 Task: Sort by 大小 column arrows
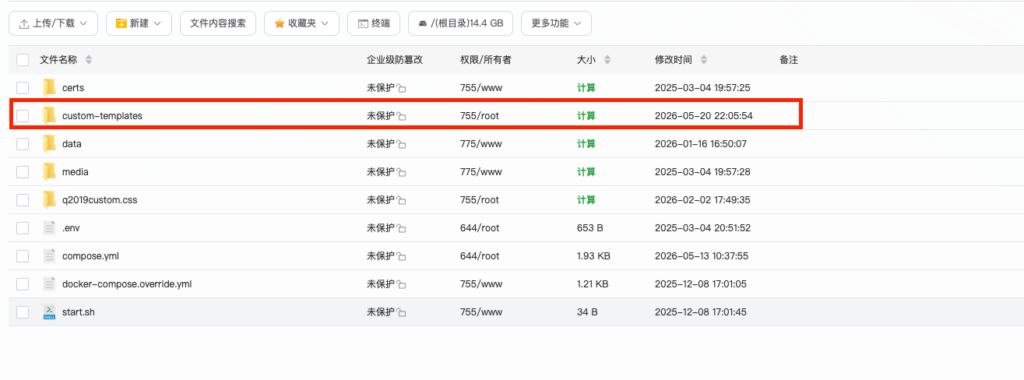click(x=607, y=60)
